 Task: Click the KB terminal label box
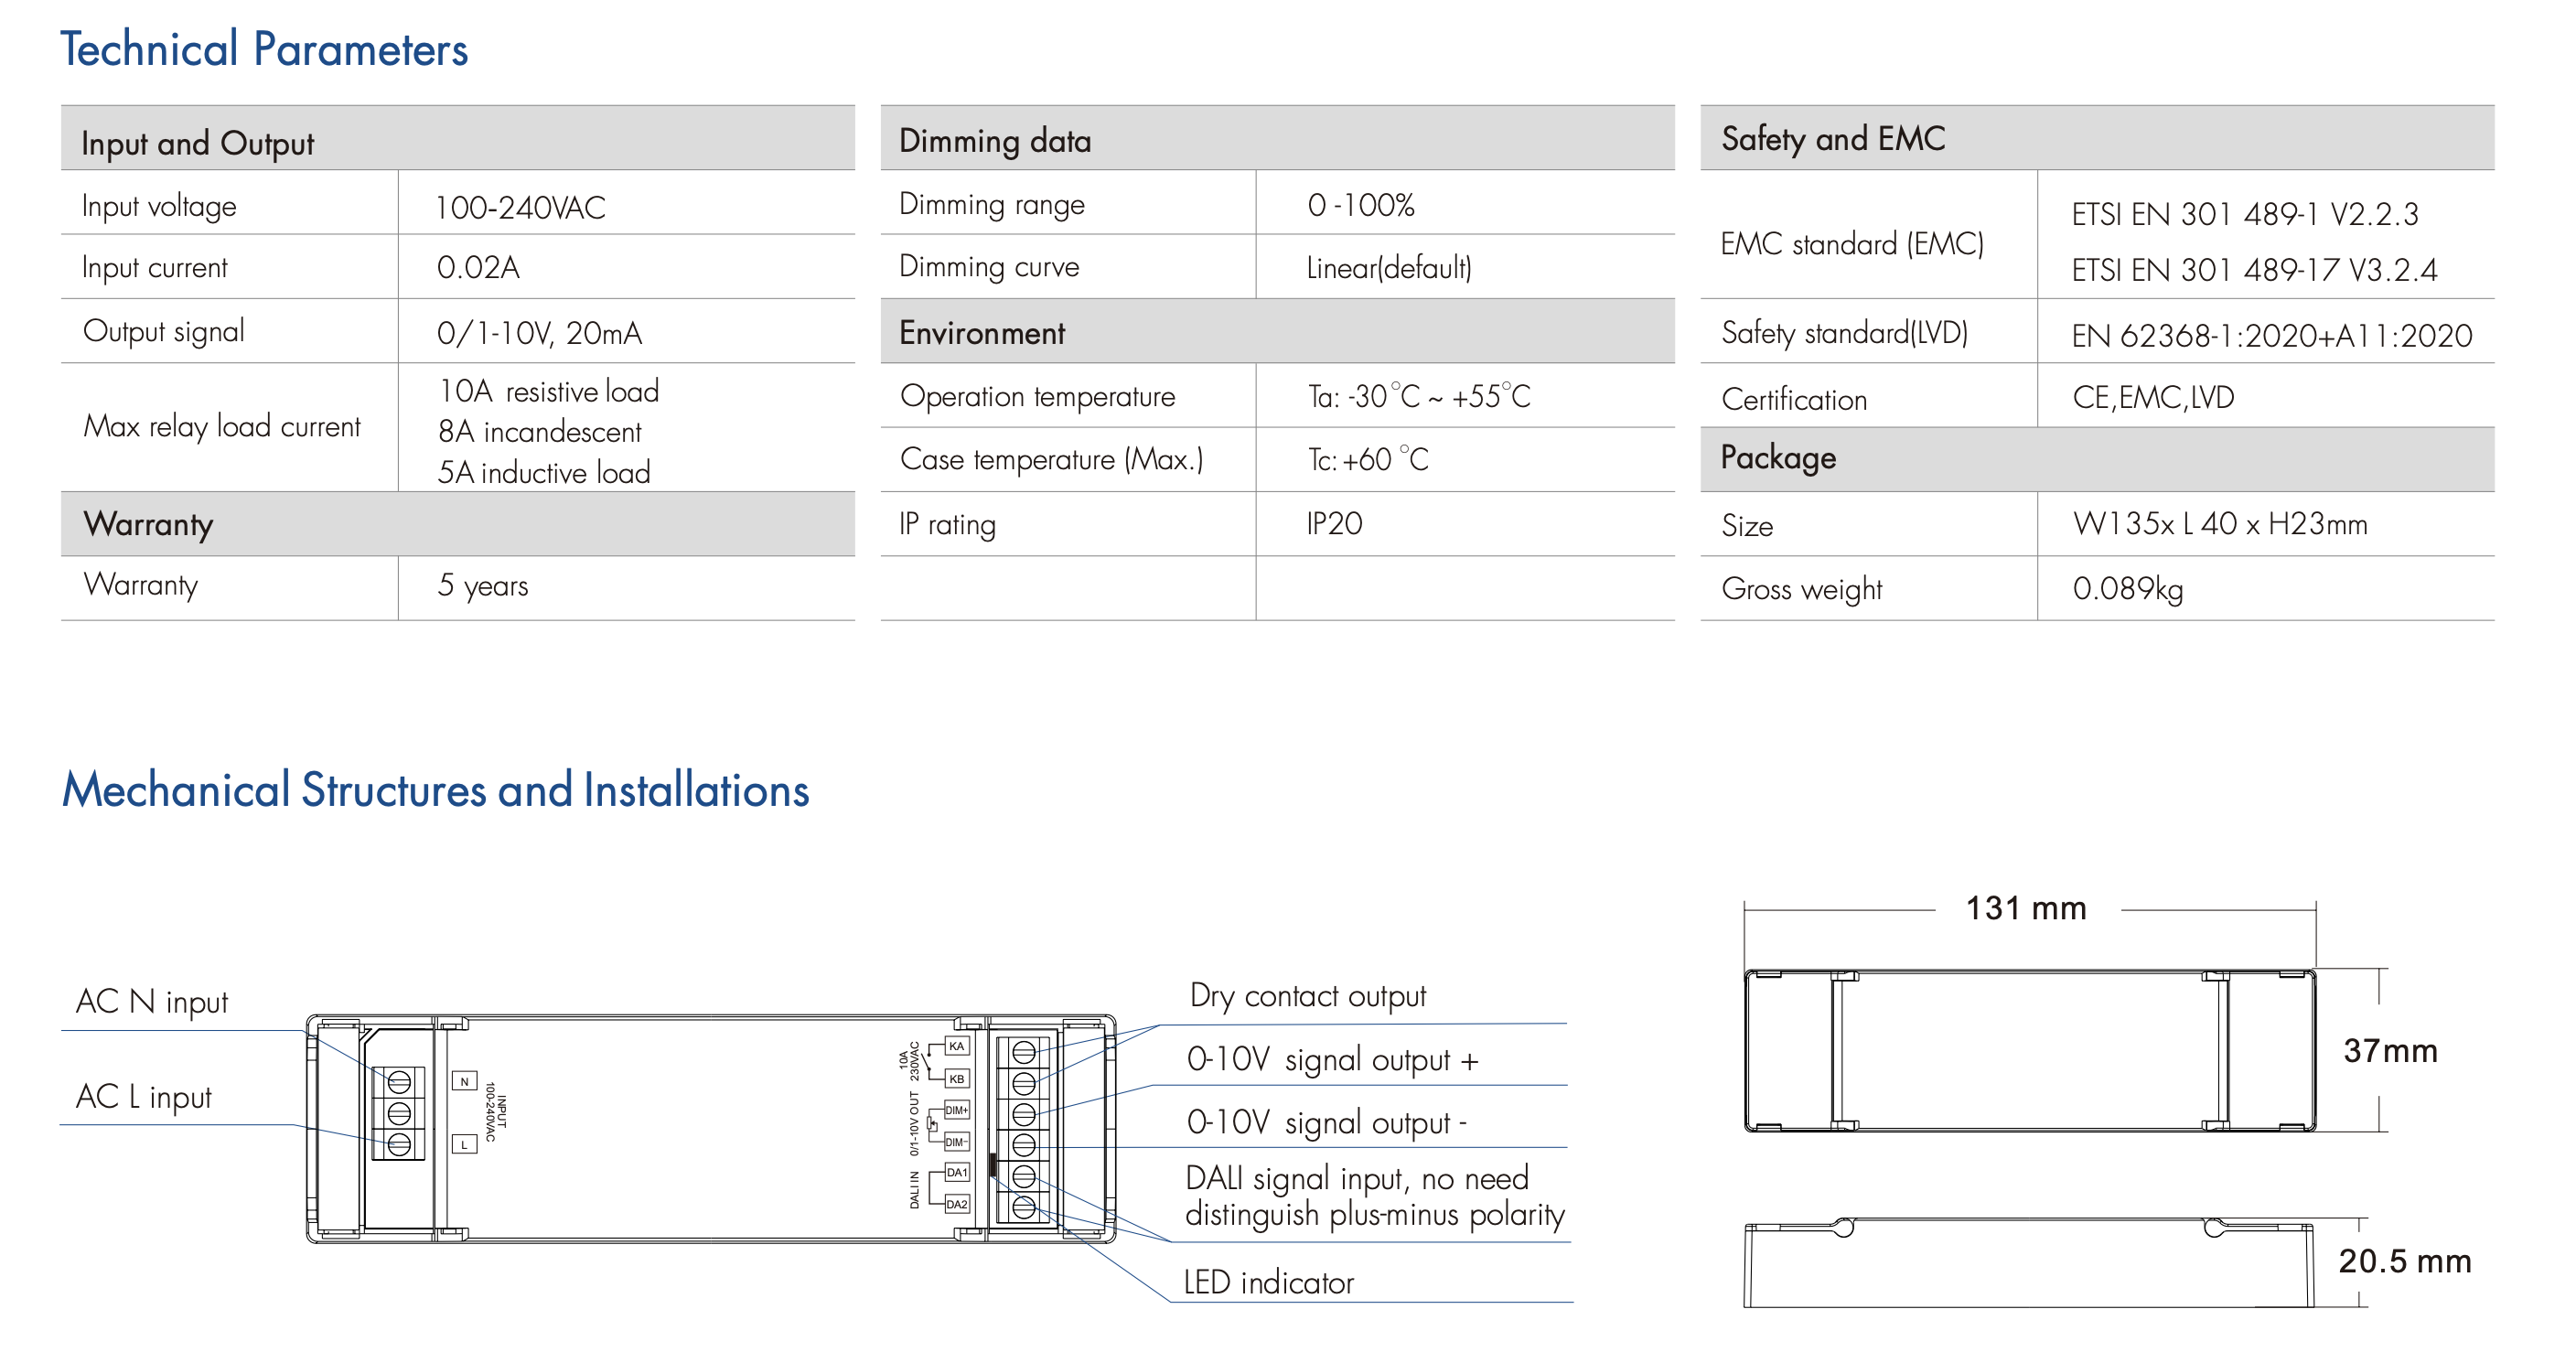[957, 1079]
